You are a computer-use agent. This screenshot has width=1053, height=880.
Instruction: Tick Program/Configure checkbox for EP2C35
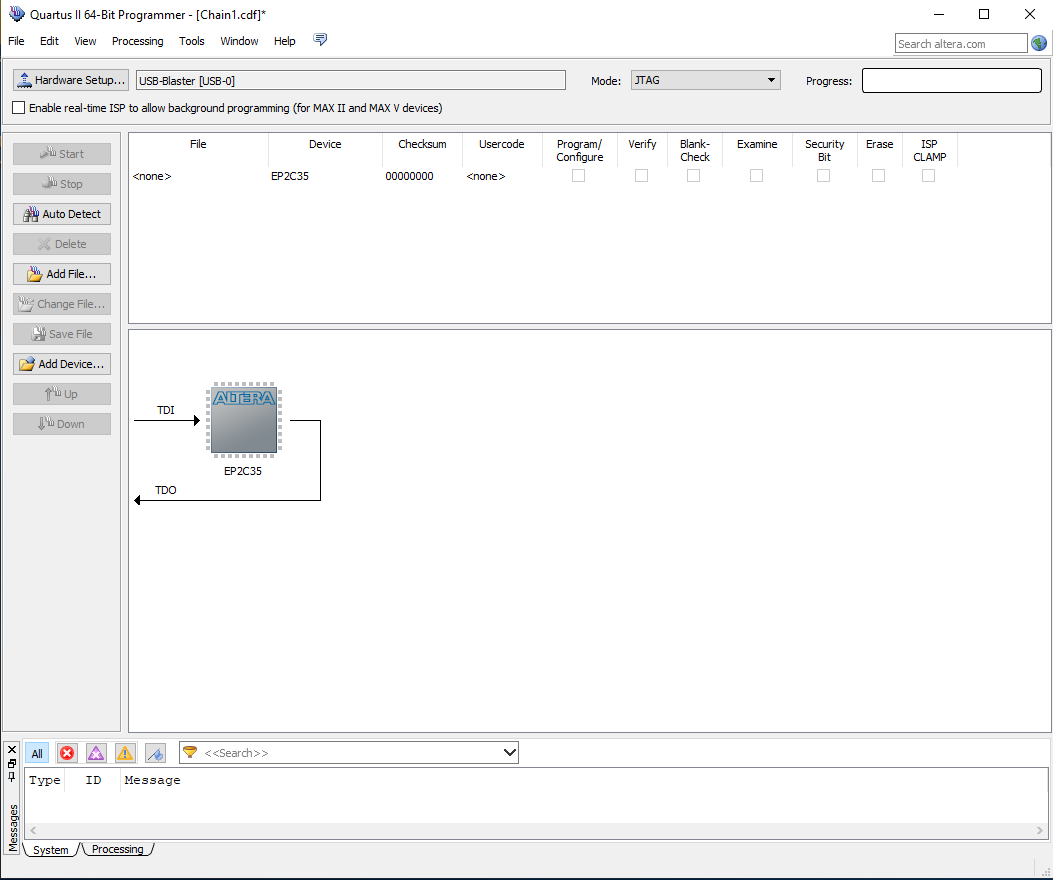pyautogui.click(x=578, y=175)
